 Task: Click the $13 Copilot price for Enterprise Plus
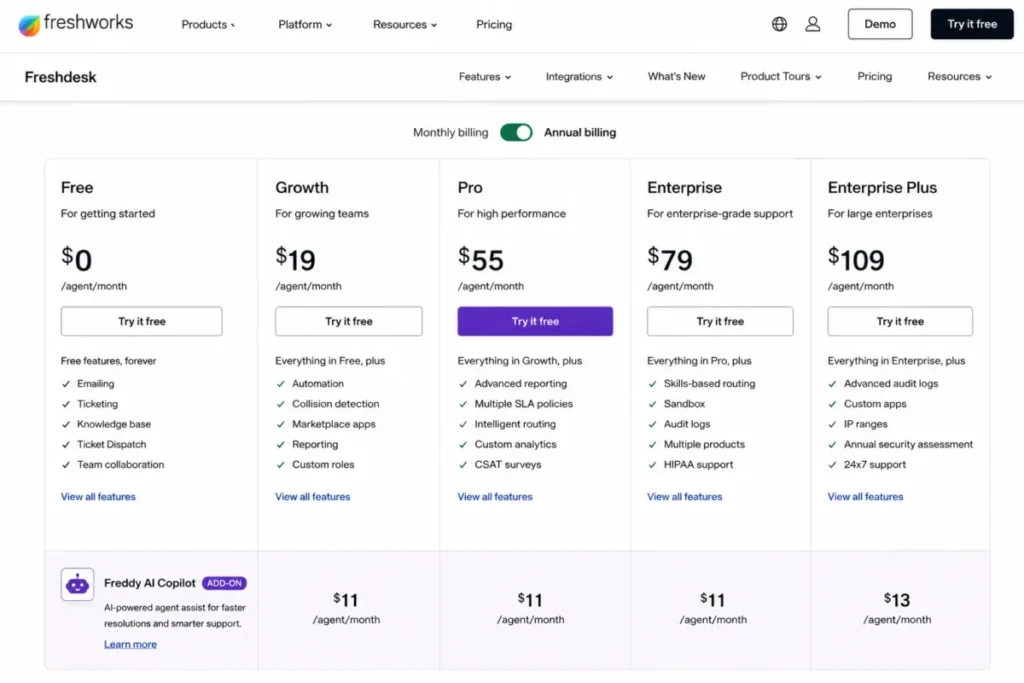(897, 599)
